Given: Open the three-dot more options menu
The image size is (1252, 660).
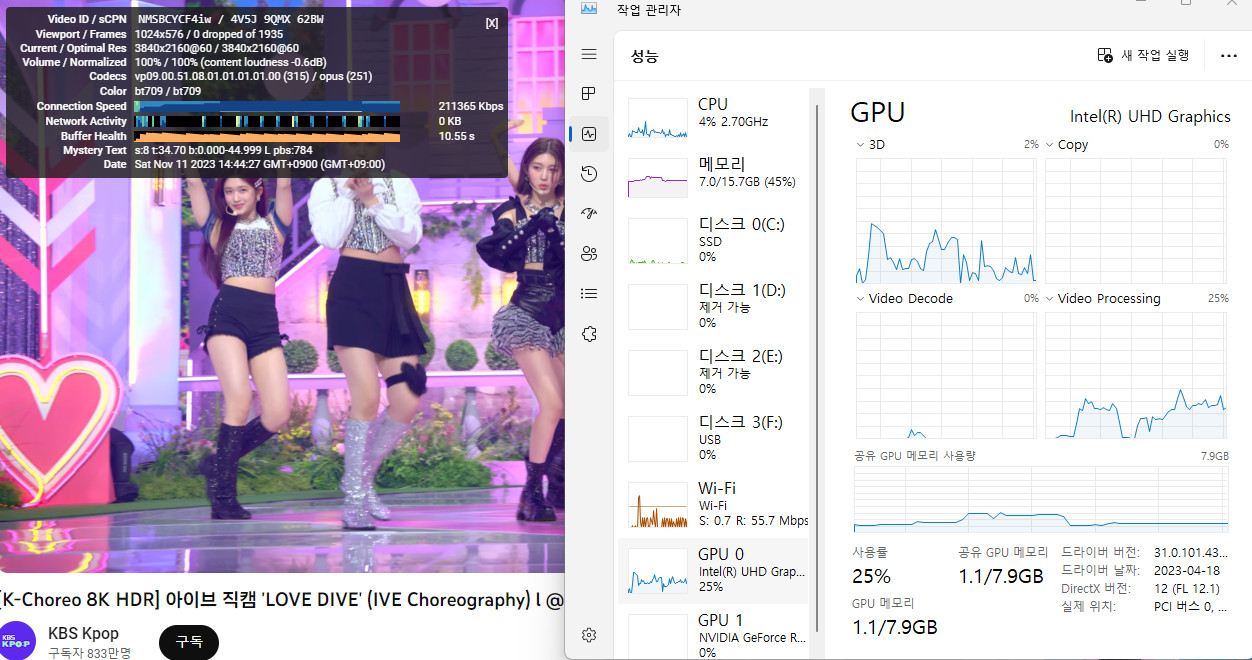Looking at the screenshot, I should point(1229,56).
